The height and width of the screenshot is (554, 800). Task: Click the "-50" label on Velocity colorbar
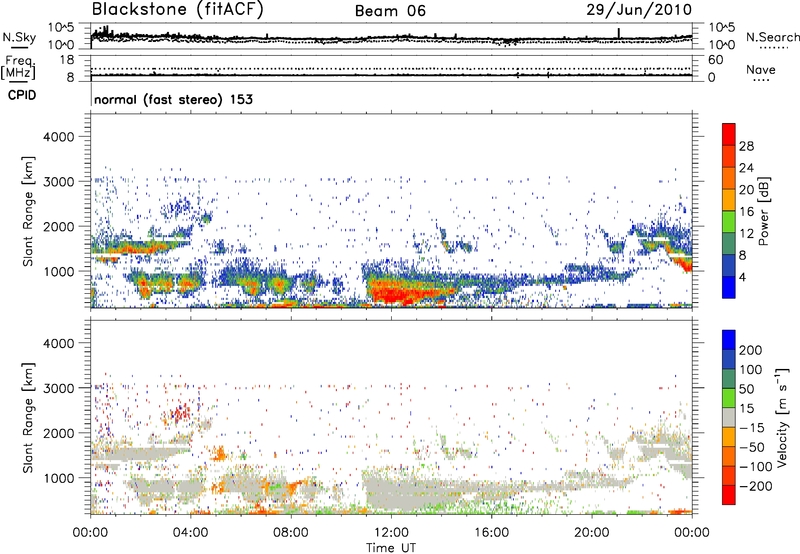click(751, 447)
